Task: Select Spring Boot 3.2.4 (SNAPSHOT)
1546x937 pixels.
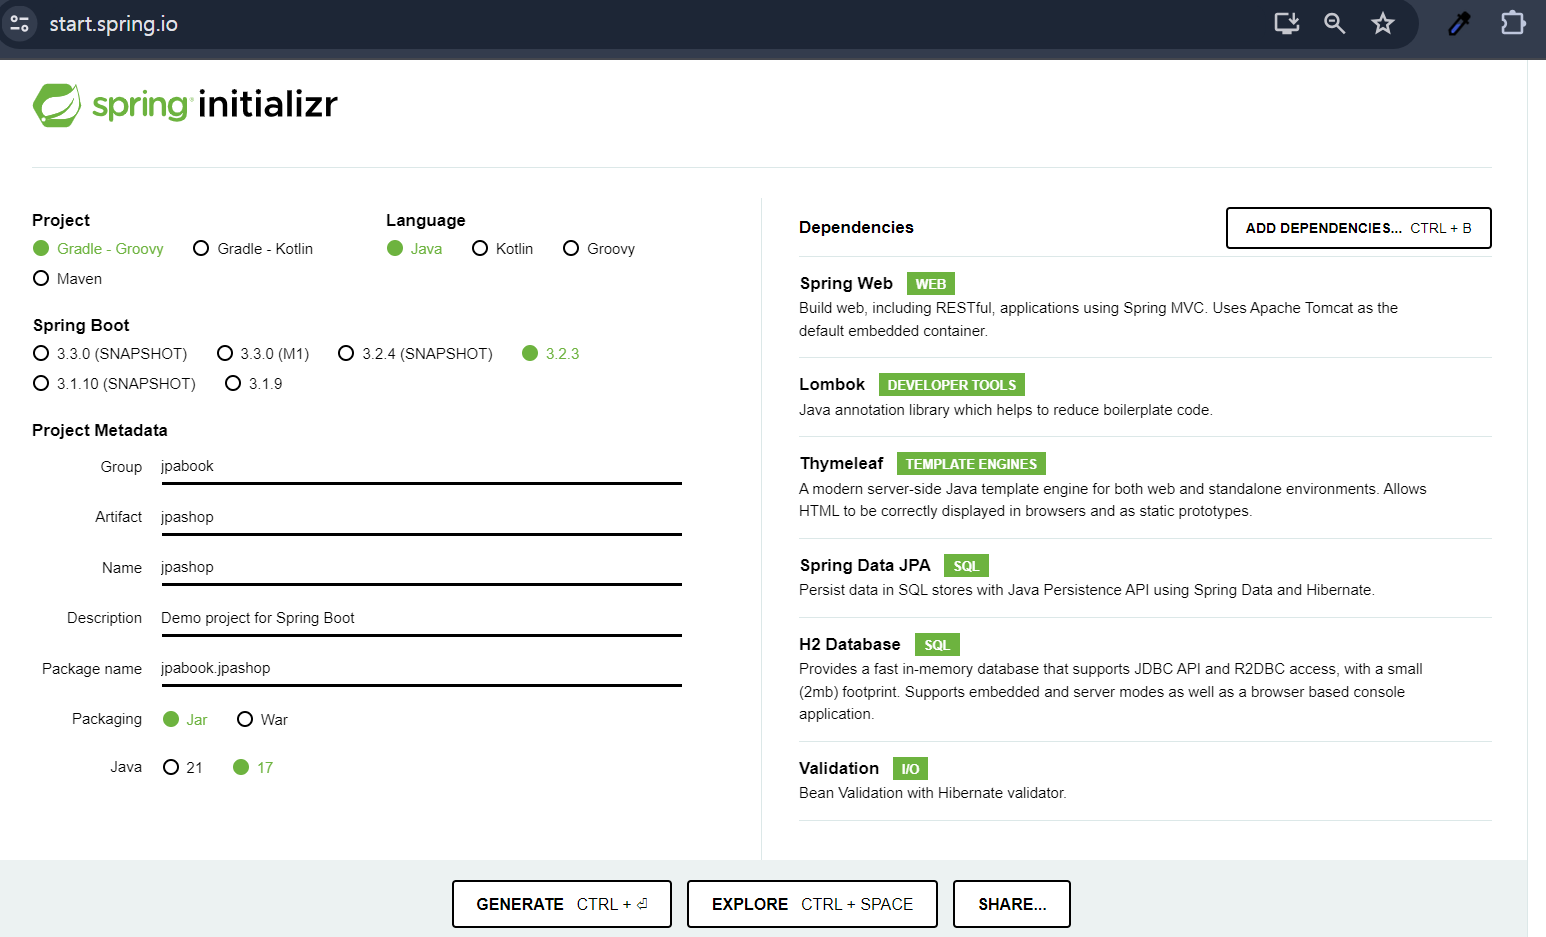Action: [415, 354]
